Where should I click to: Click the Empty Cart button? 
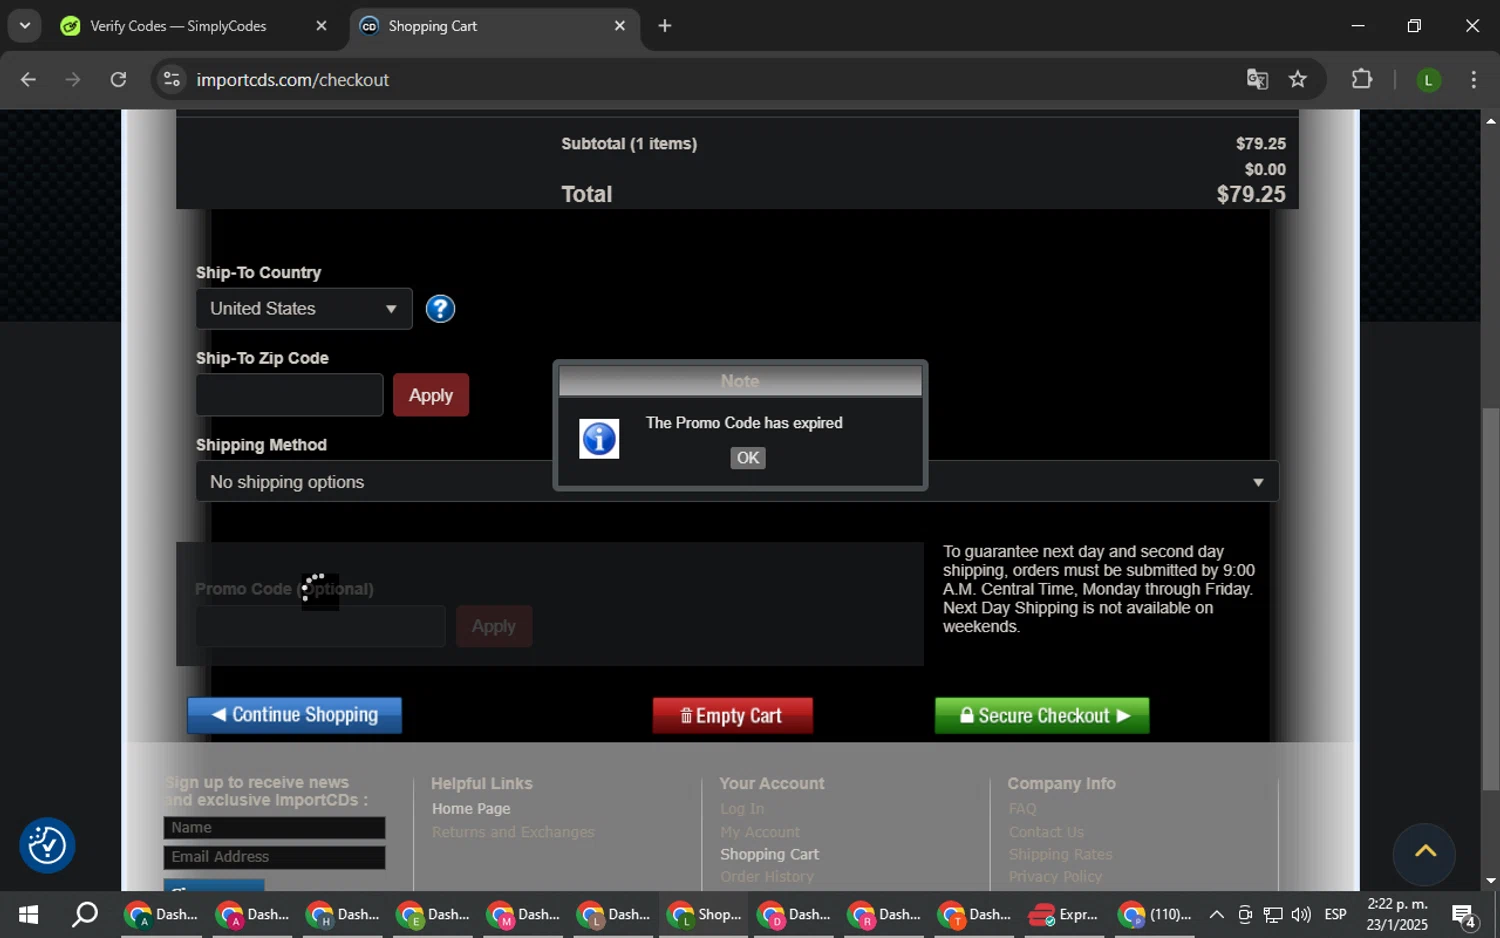coord(732,715)
